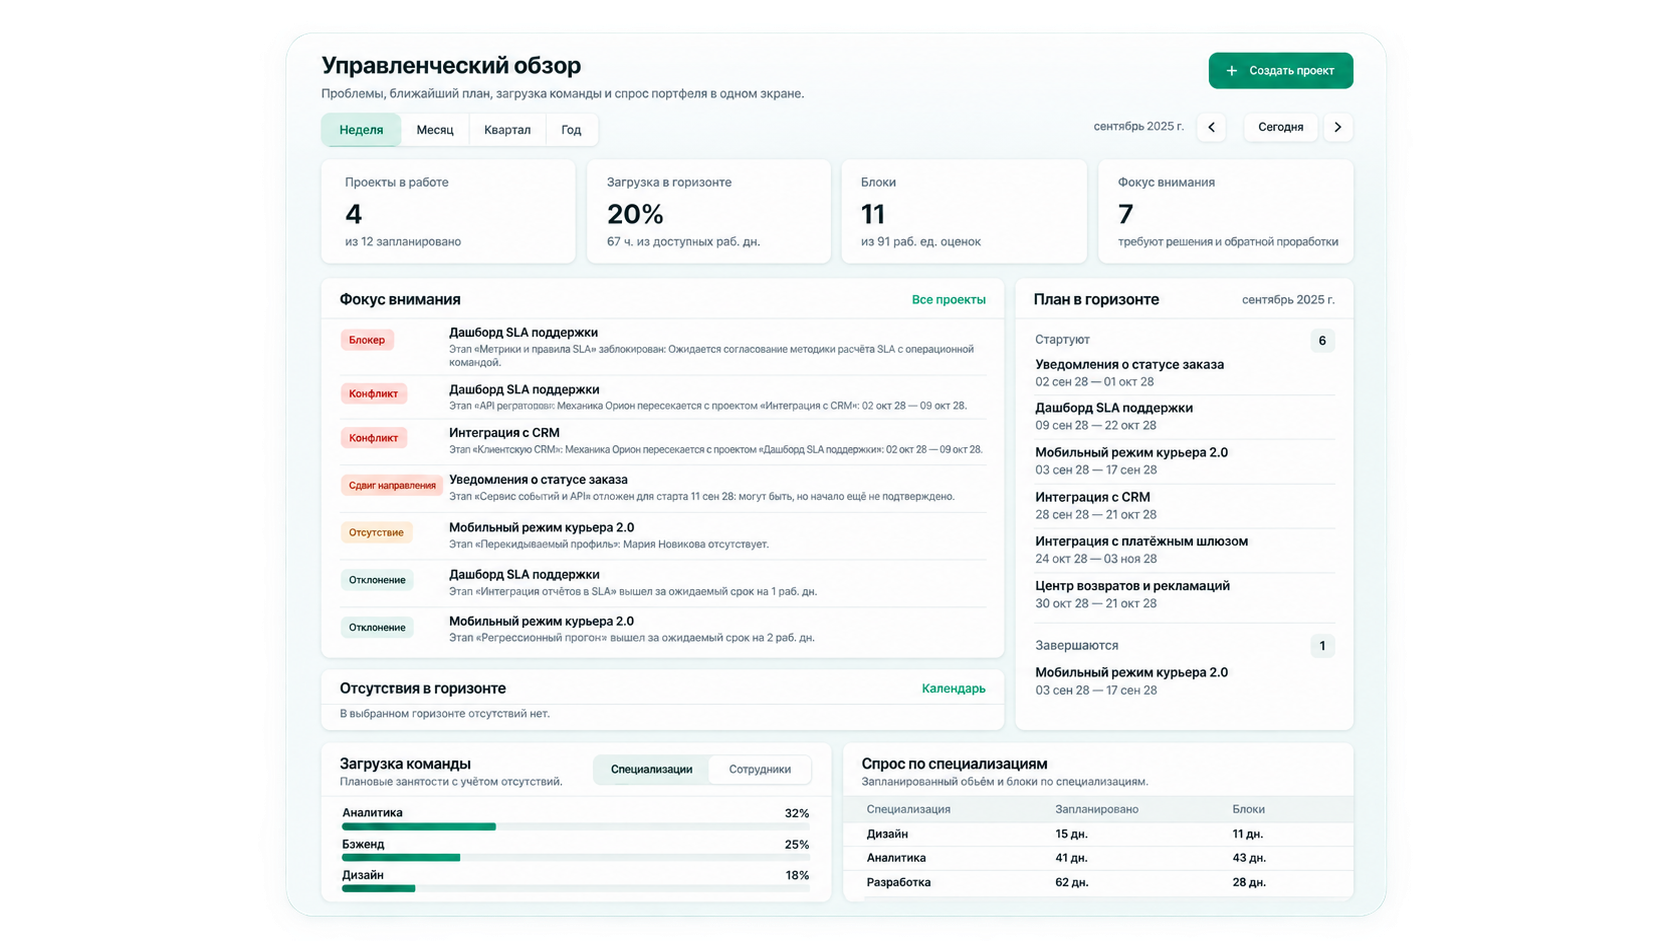Click count badge '1' next to 'Завершаются'
This screenshot has width=1672, height=941.
point(1322,646)
